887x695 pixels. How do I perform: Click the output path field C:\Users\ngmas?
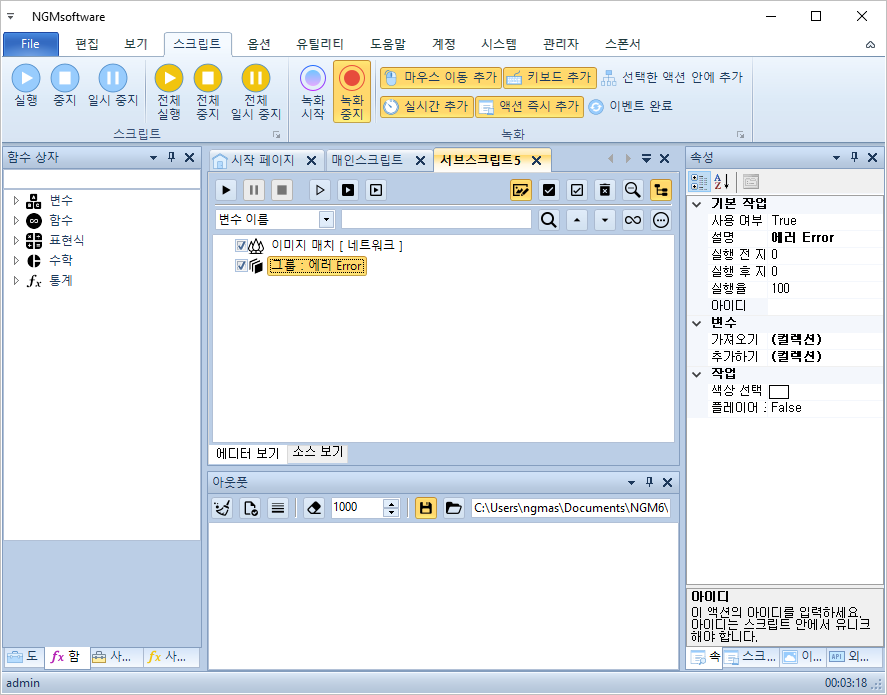(571, 508)
